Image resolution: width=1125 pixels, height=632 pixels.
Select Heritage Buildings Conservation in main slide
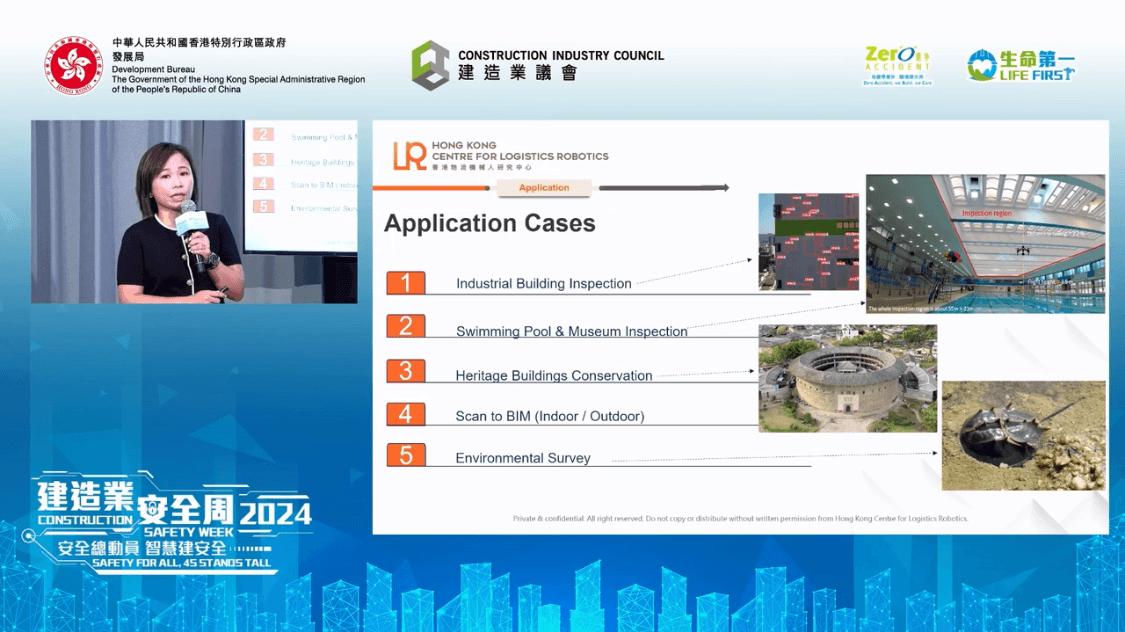pos(553,376)
